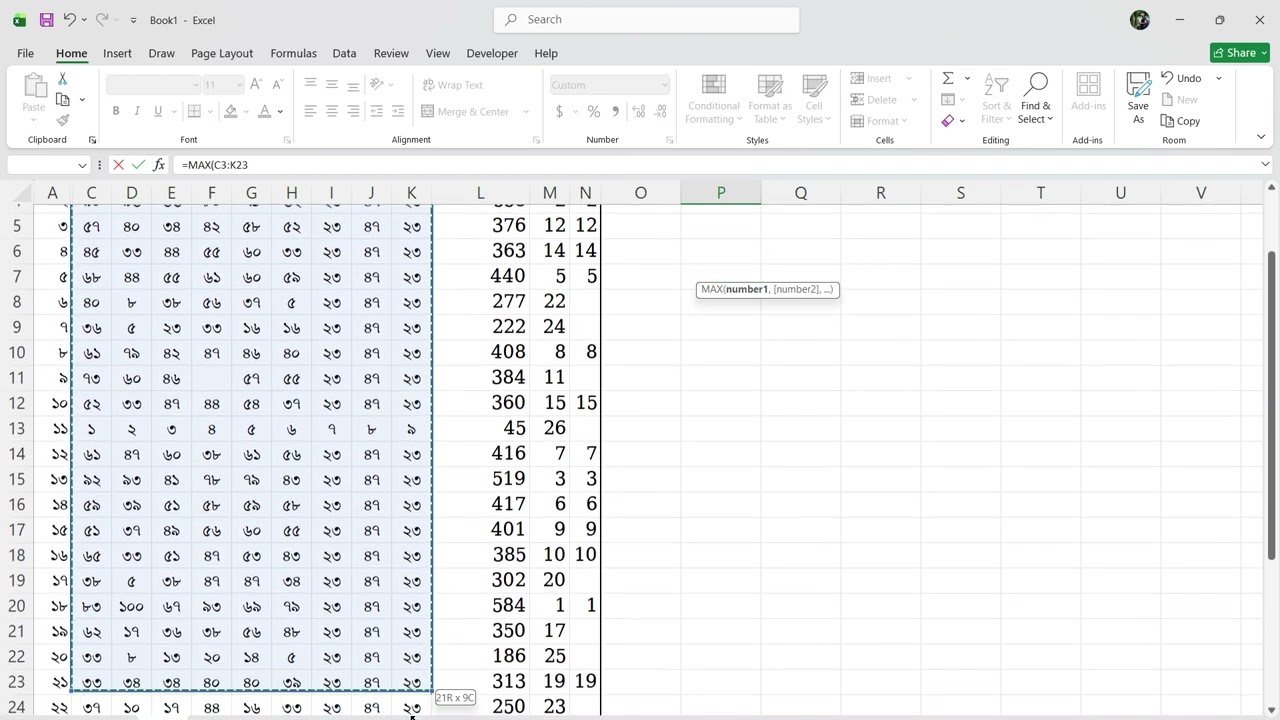
Task: Click the Percent Style icon
Action: coord(594,111)
